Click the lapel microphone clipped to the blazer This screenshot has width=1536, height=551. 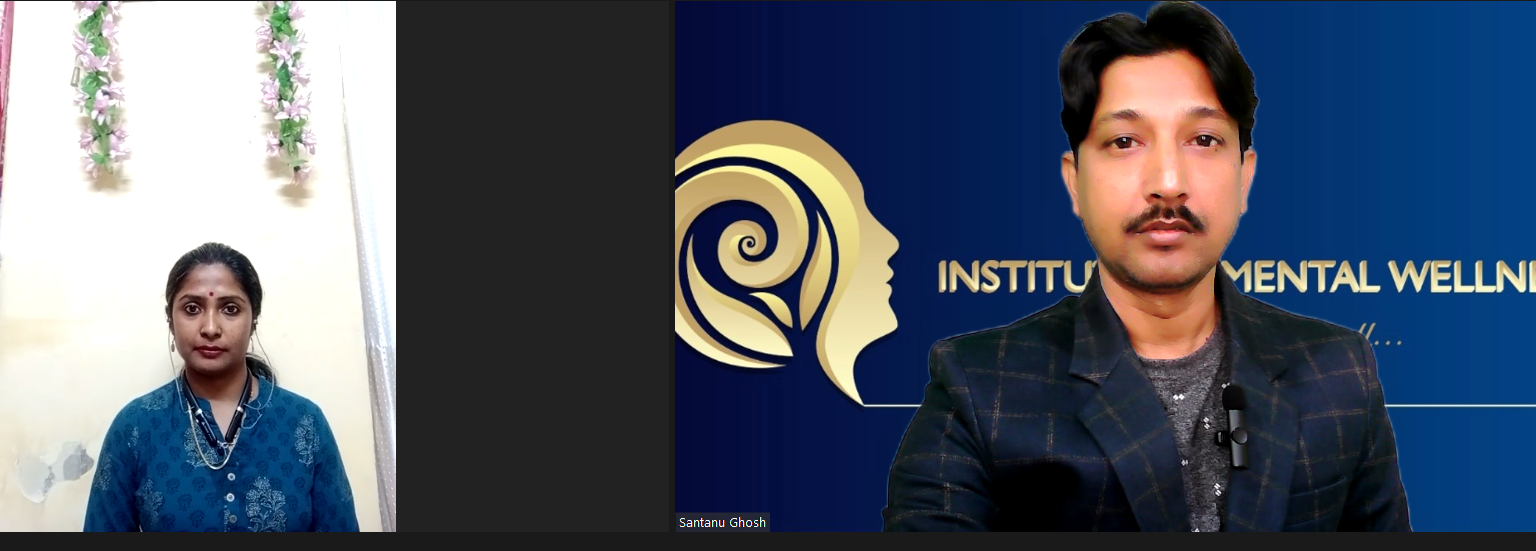click(x=1235, y=425)
